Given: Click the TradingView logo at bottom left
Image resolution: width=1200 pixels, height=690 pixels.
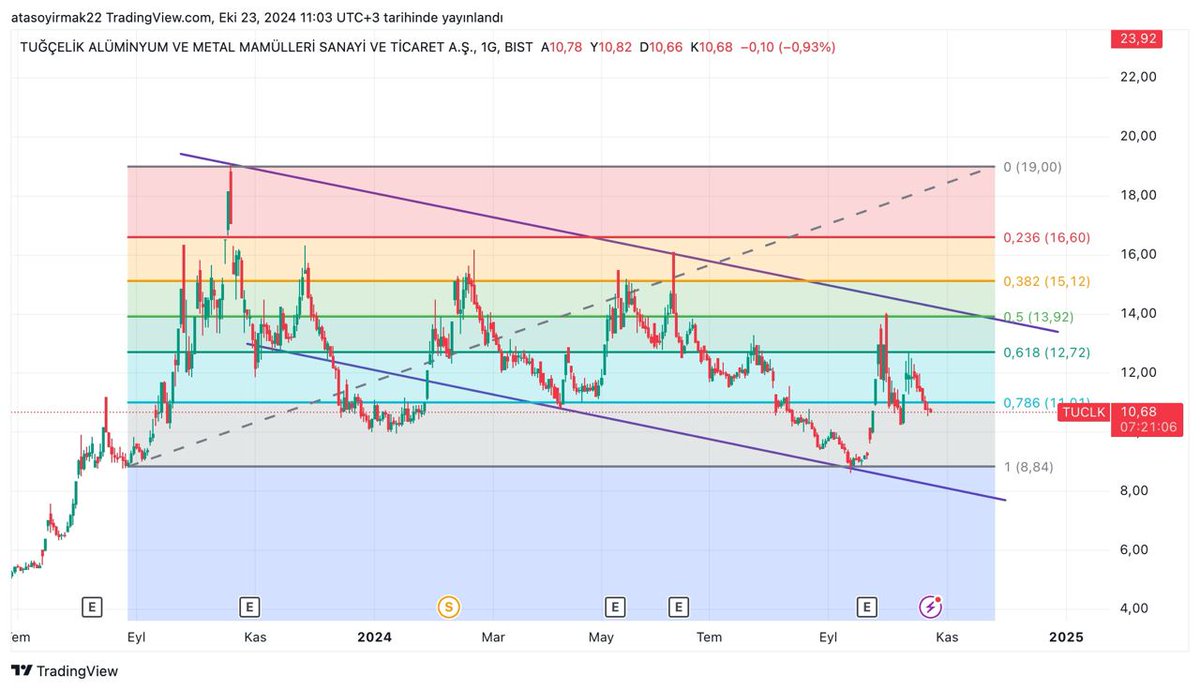Looking at the screenshot, I should 64,671.
